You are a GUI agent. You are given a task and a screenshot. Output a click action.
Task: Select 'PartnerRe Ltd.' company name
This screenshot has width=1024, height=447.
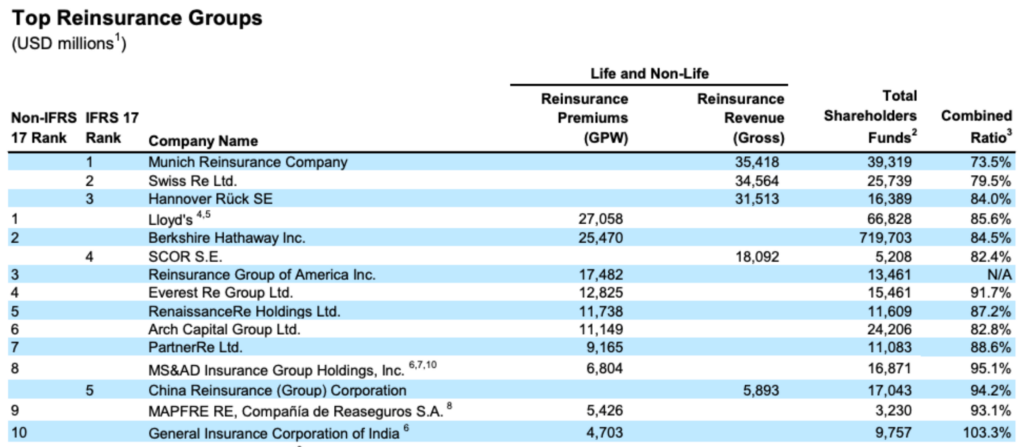click(193, 349)
